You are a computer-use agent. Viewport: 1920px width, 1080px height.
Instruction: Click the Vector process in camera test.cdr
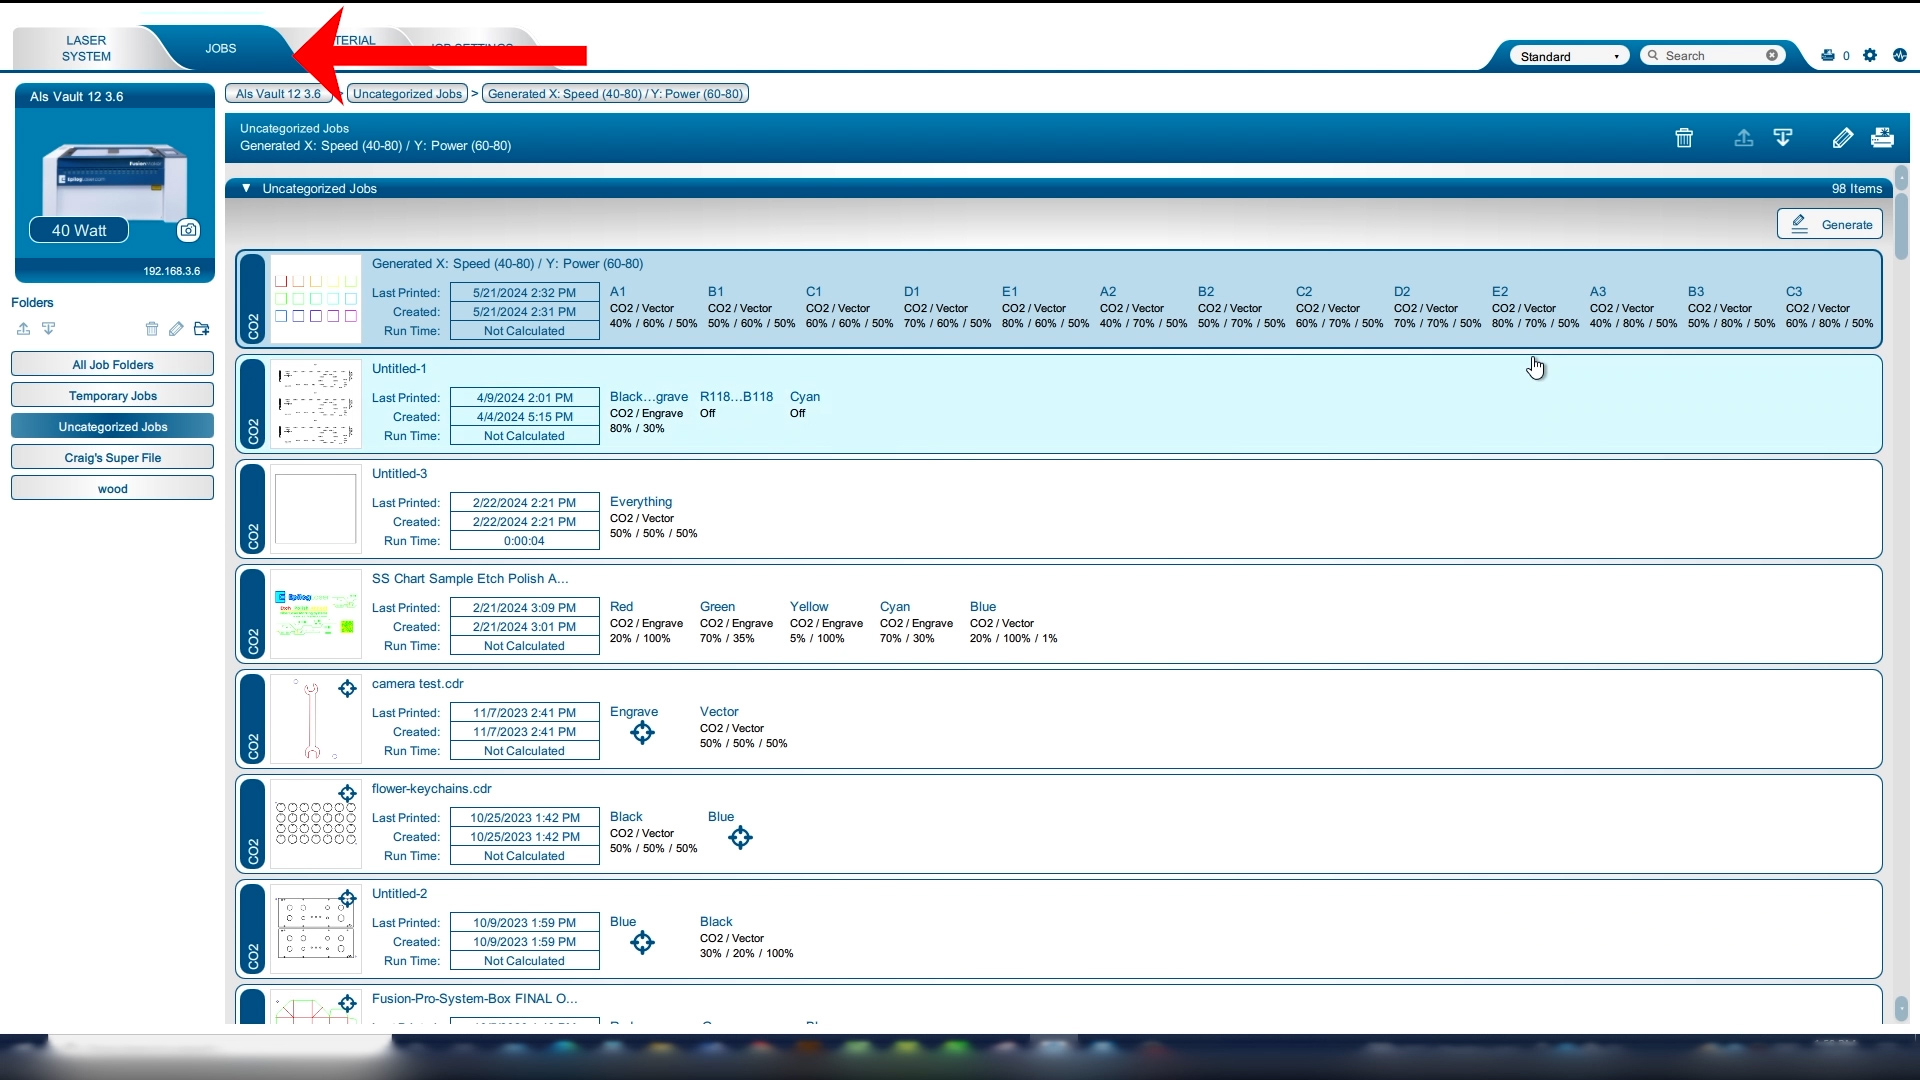tap(743, 727)
